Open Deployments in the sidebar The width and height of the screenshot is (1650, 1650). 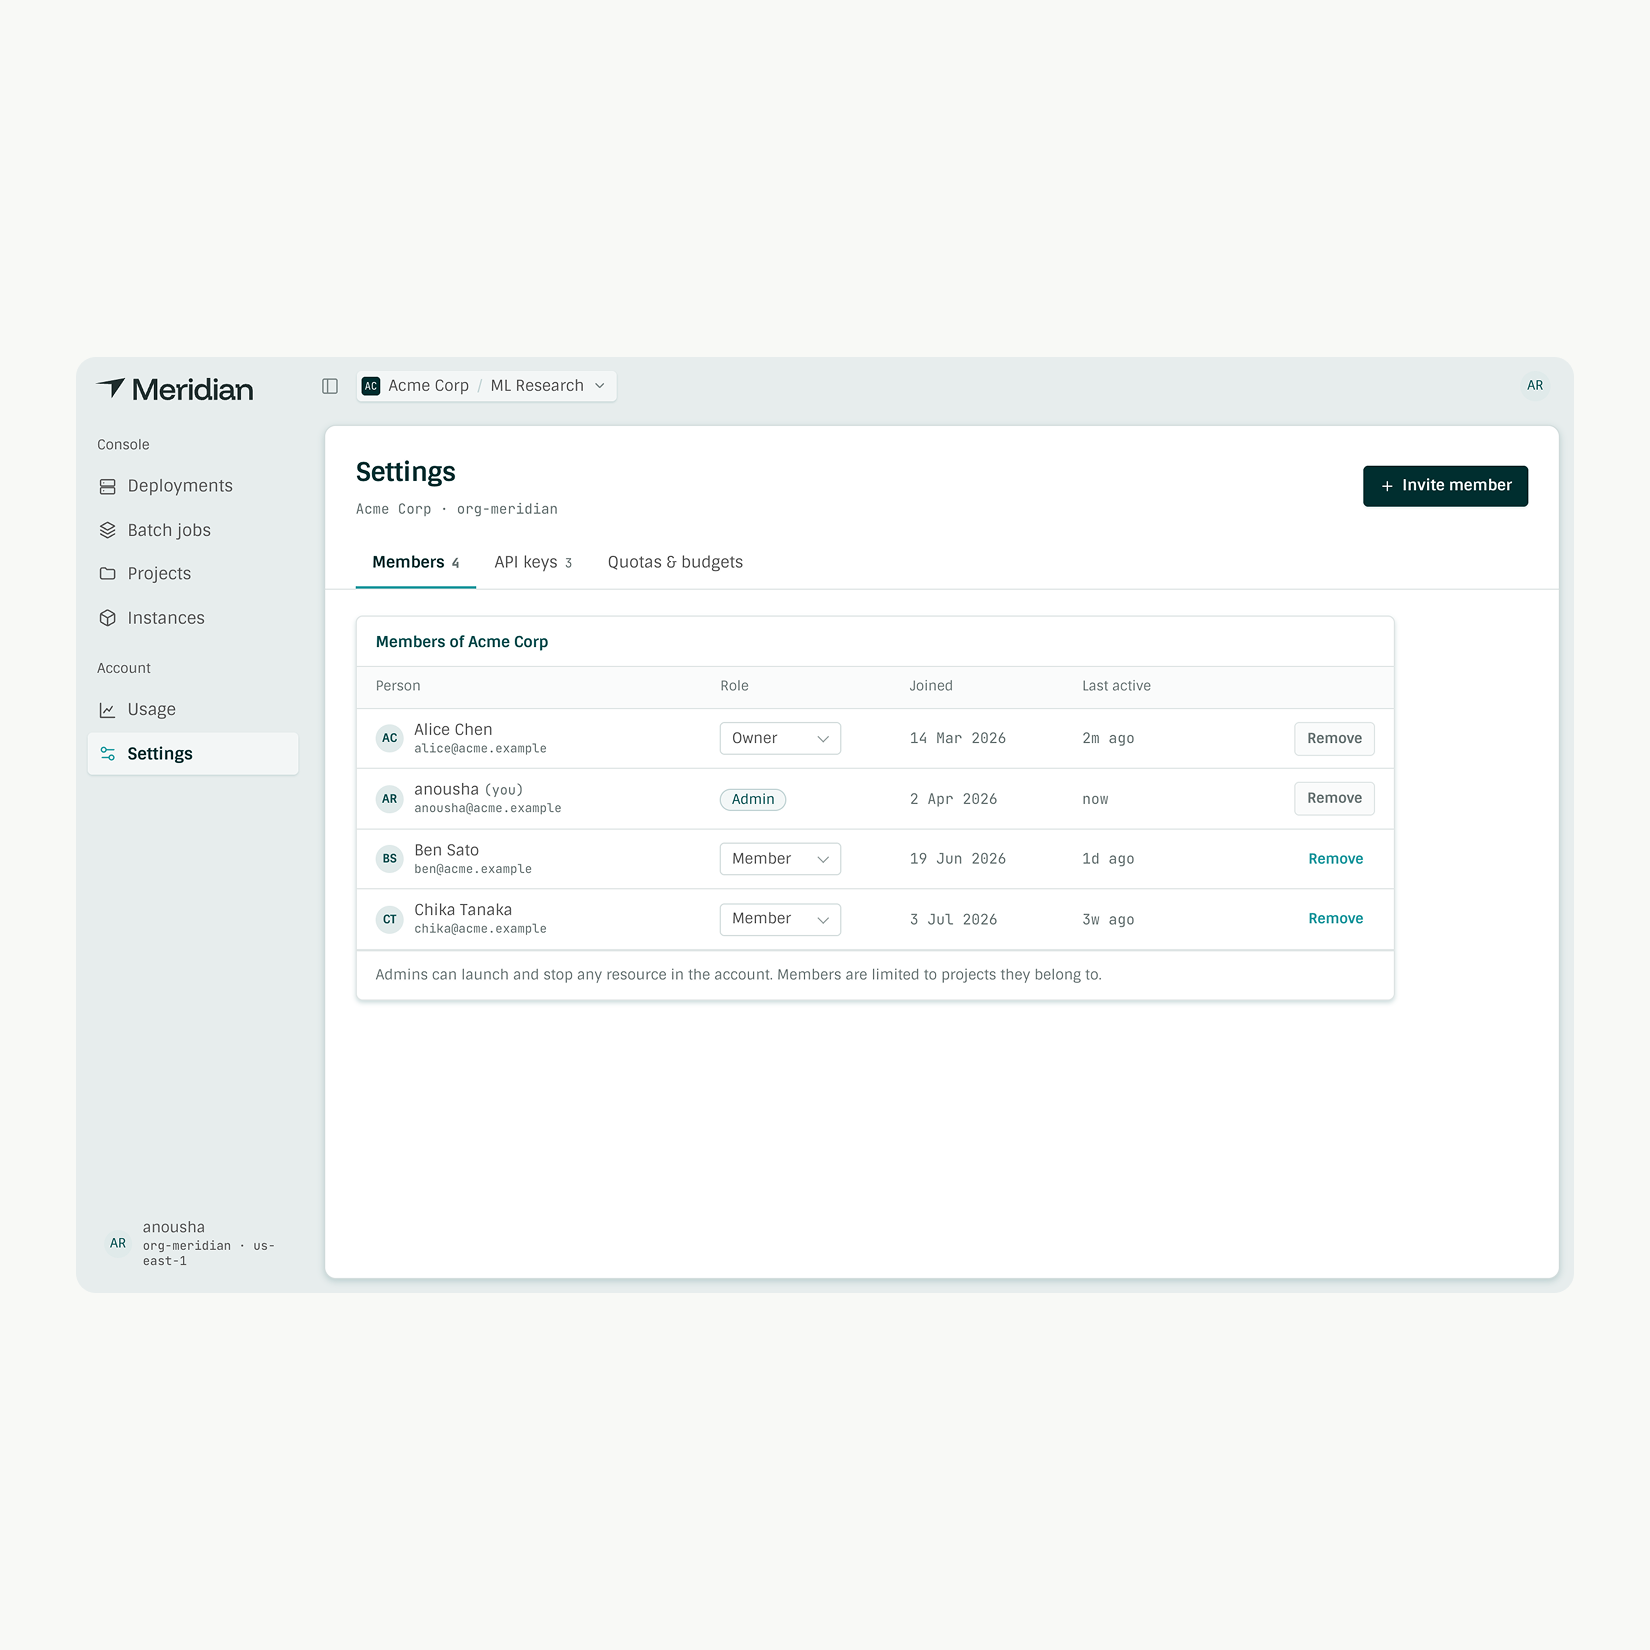(x=193, y=486)
